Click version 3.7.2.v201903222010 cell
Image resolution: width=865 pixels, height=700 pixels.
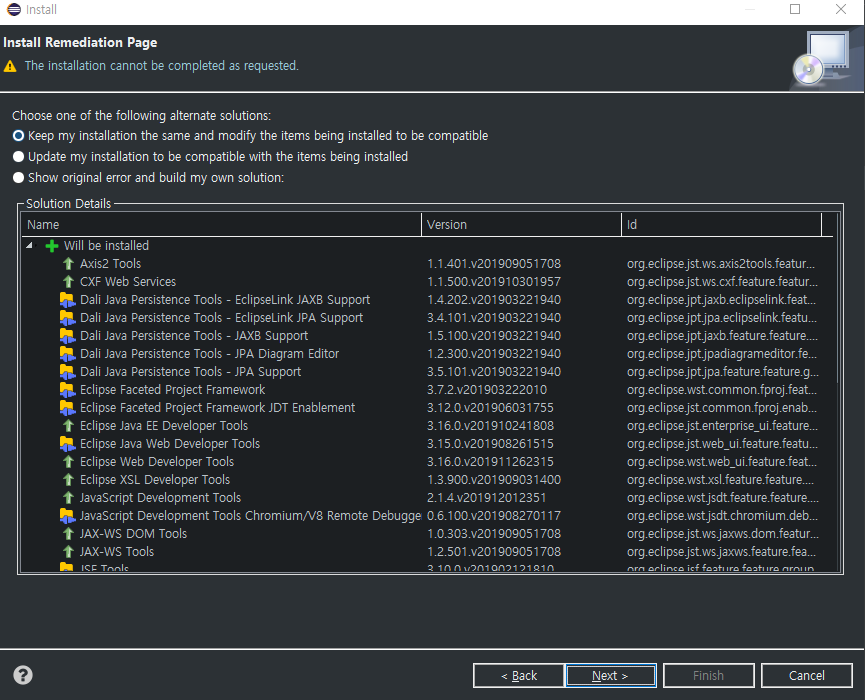click(x=487, y=390)
